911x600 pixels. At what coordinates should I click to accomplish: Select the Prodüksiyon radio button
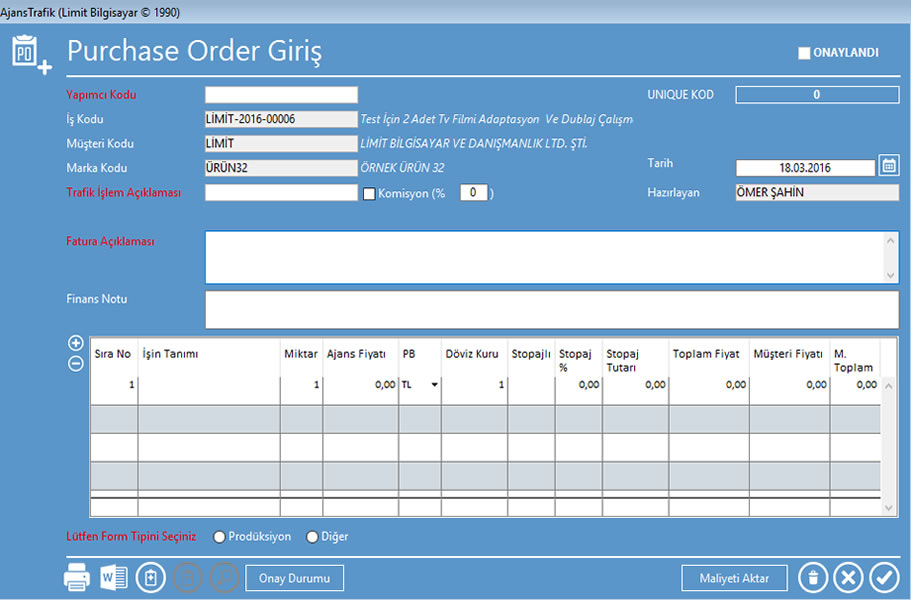pyautogui.click(x=220, y=537)
